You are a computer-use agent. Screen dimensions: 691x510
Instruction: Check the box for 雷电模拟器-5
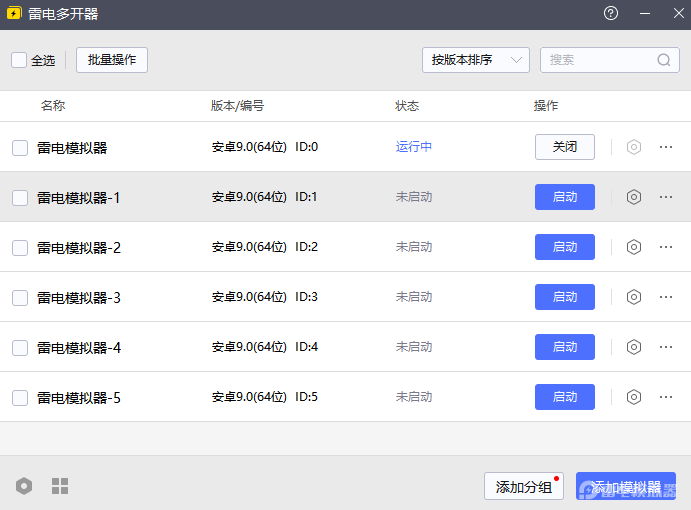click(x=20, y=398)
